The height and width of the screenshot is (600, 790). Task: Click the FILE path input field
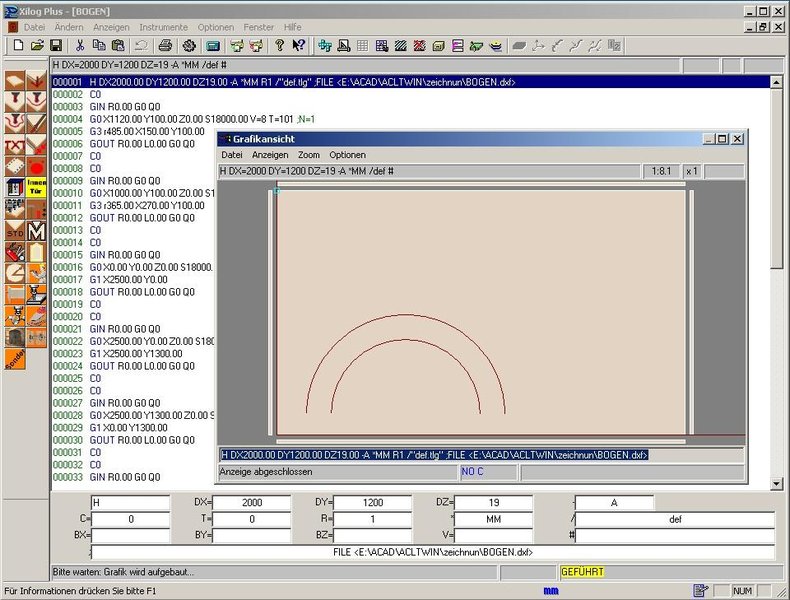[x=433, y=552]
